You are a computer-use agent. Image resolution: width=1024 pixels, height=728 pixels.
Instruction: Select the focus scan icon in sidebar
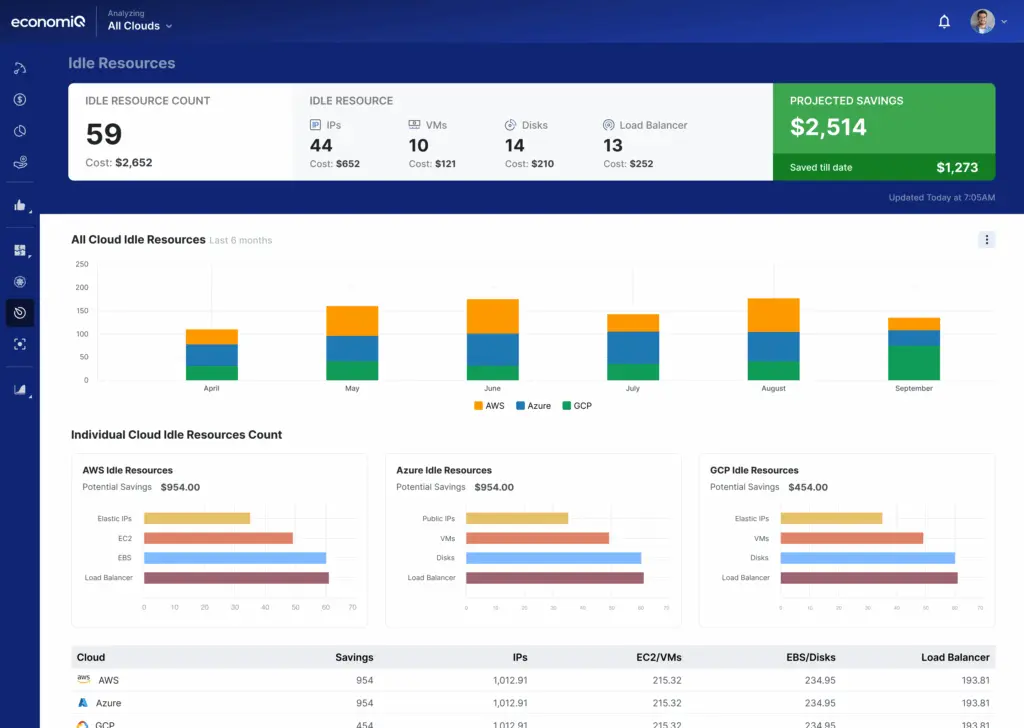(x=21, y=344)
